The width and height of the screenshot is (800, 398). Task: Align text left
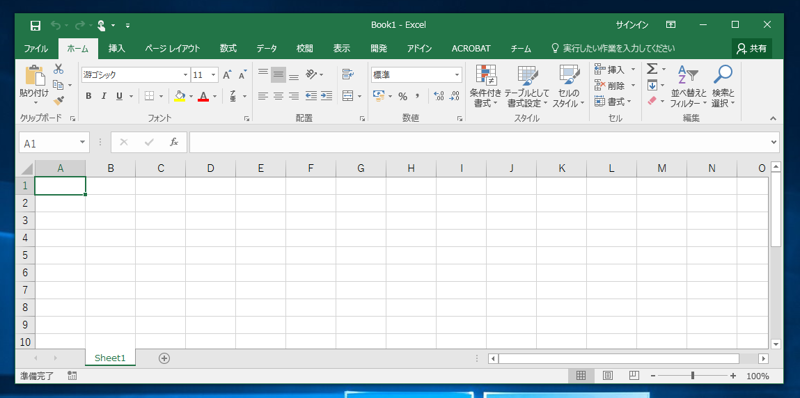[x=263, y=96]
